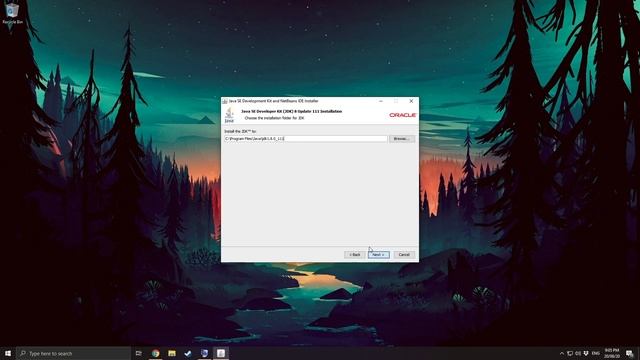
Task: Open Task View from the taskbar
Action: pos(139,353)
